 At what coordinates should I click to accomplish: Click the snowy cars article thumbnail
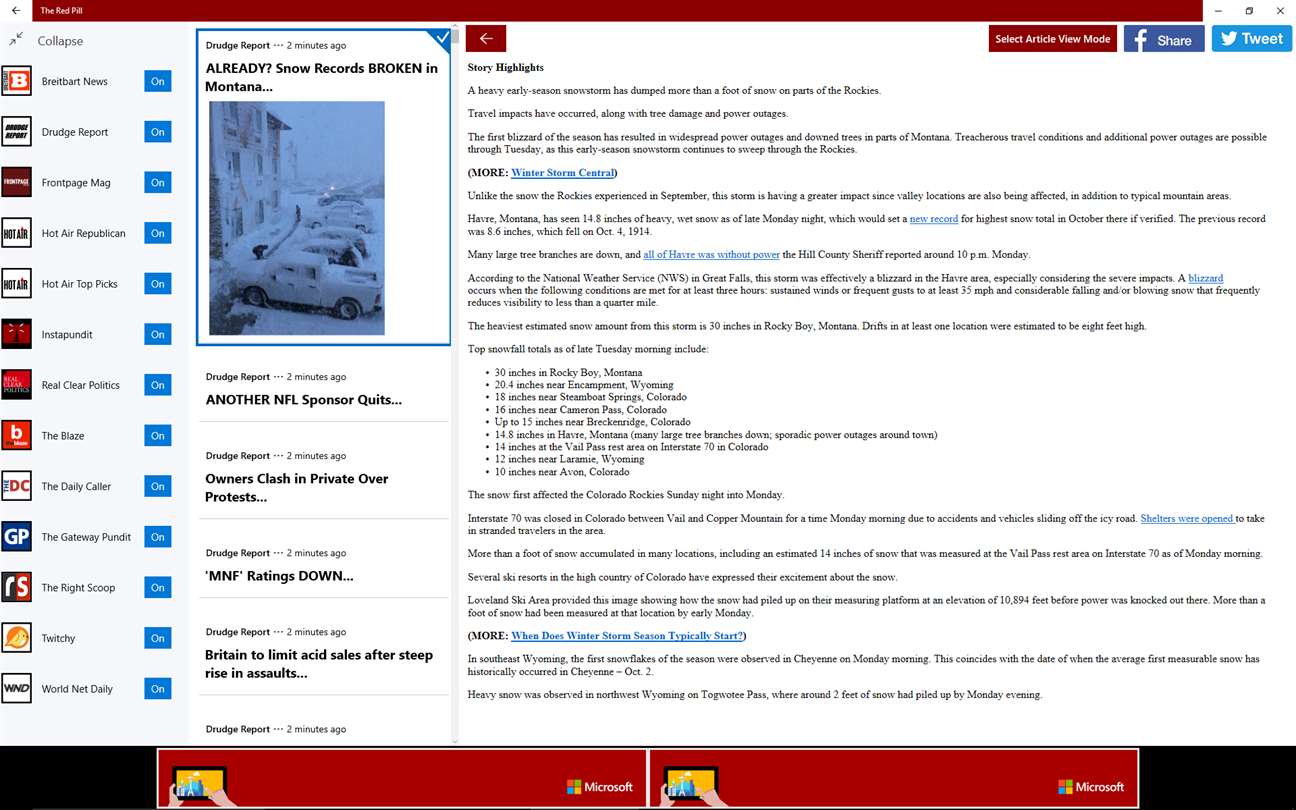coord(296,218)
